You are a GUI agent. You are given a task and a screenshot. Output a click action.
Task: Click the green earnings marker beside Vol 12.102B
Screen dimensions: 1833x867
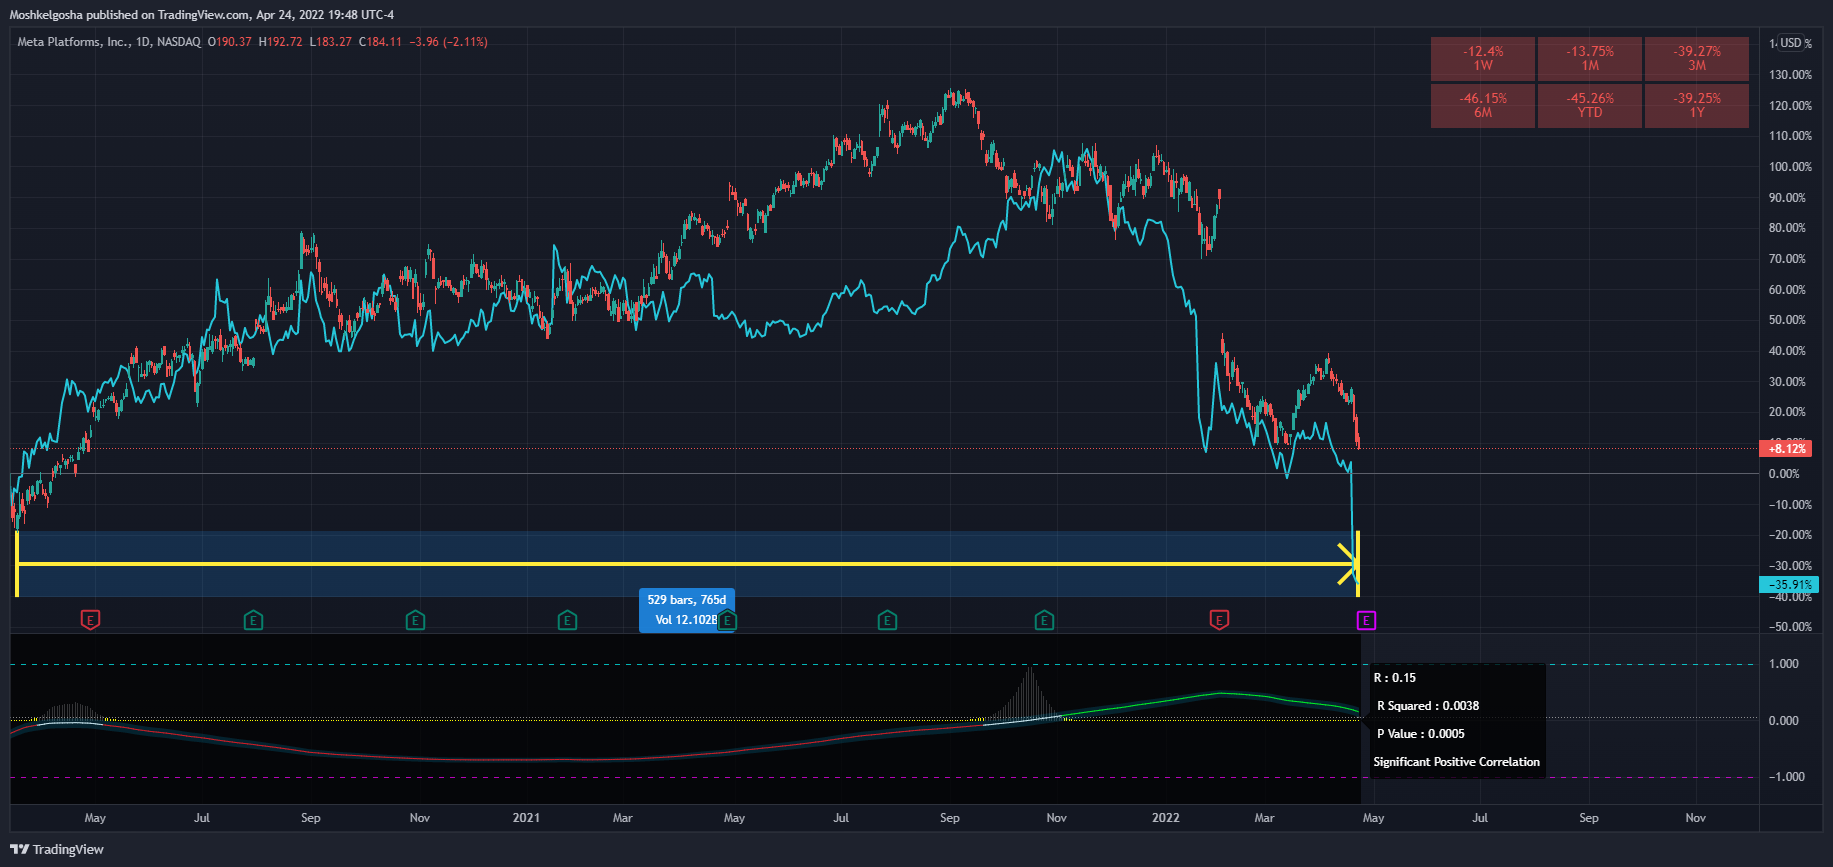(x=727, y=621)
